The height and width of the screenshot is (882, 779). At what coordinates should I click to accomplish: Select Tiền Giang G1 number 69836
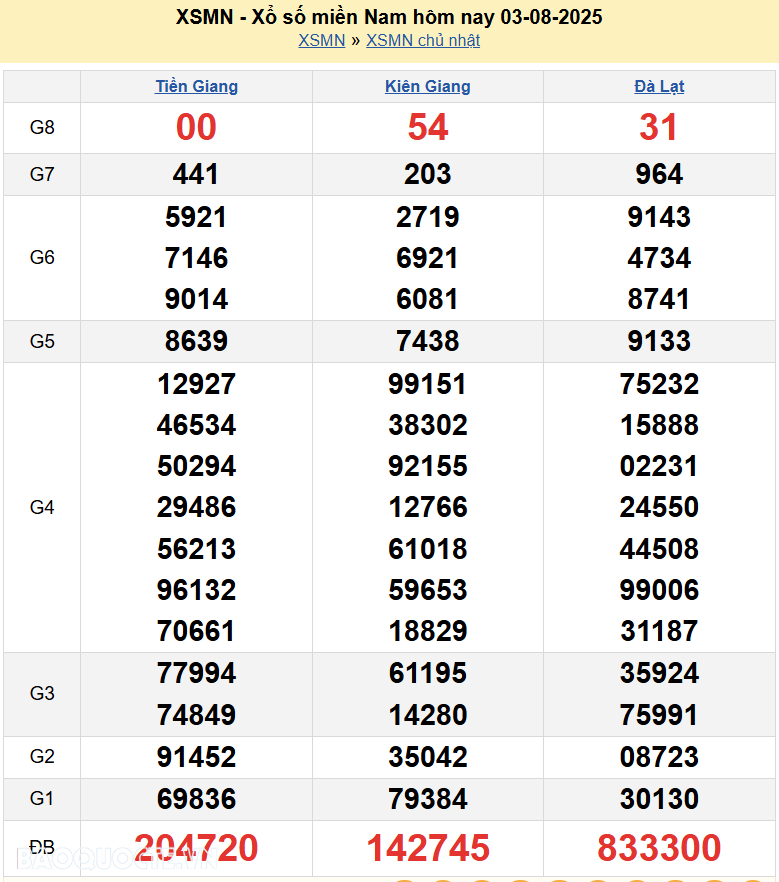[x=196, y=799]
